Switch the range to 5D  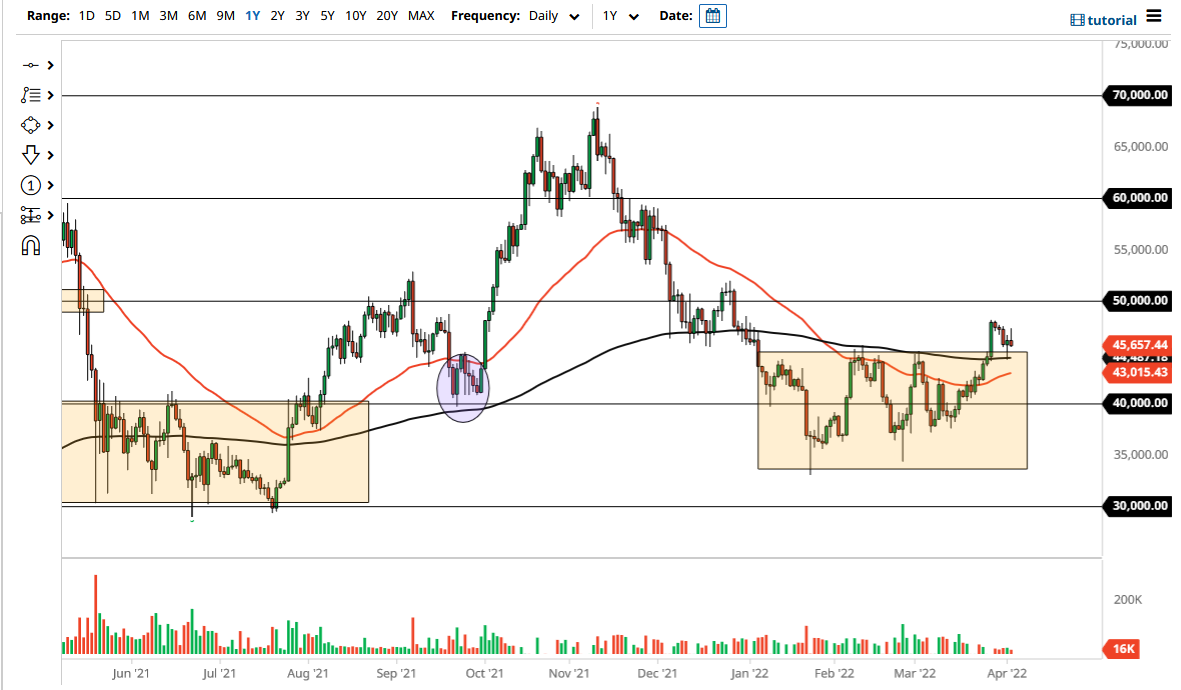(x=112, y=16)
